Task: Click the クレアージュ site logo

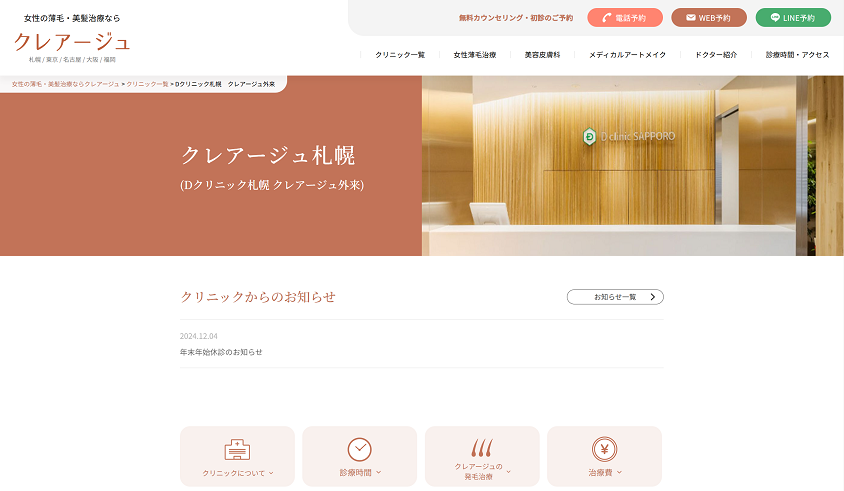Action: pos(72,42)
